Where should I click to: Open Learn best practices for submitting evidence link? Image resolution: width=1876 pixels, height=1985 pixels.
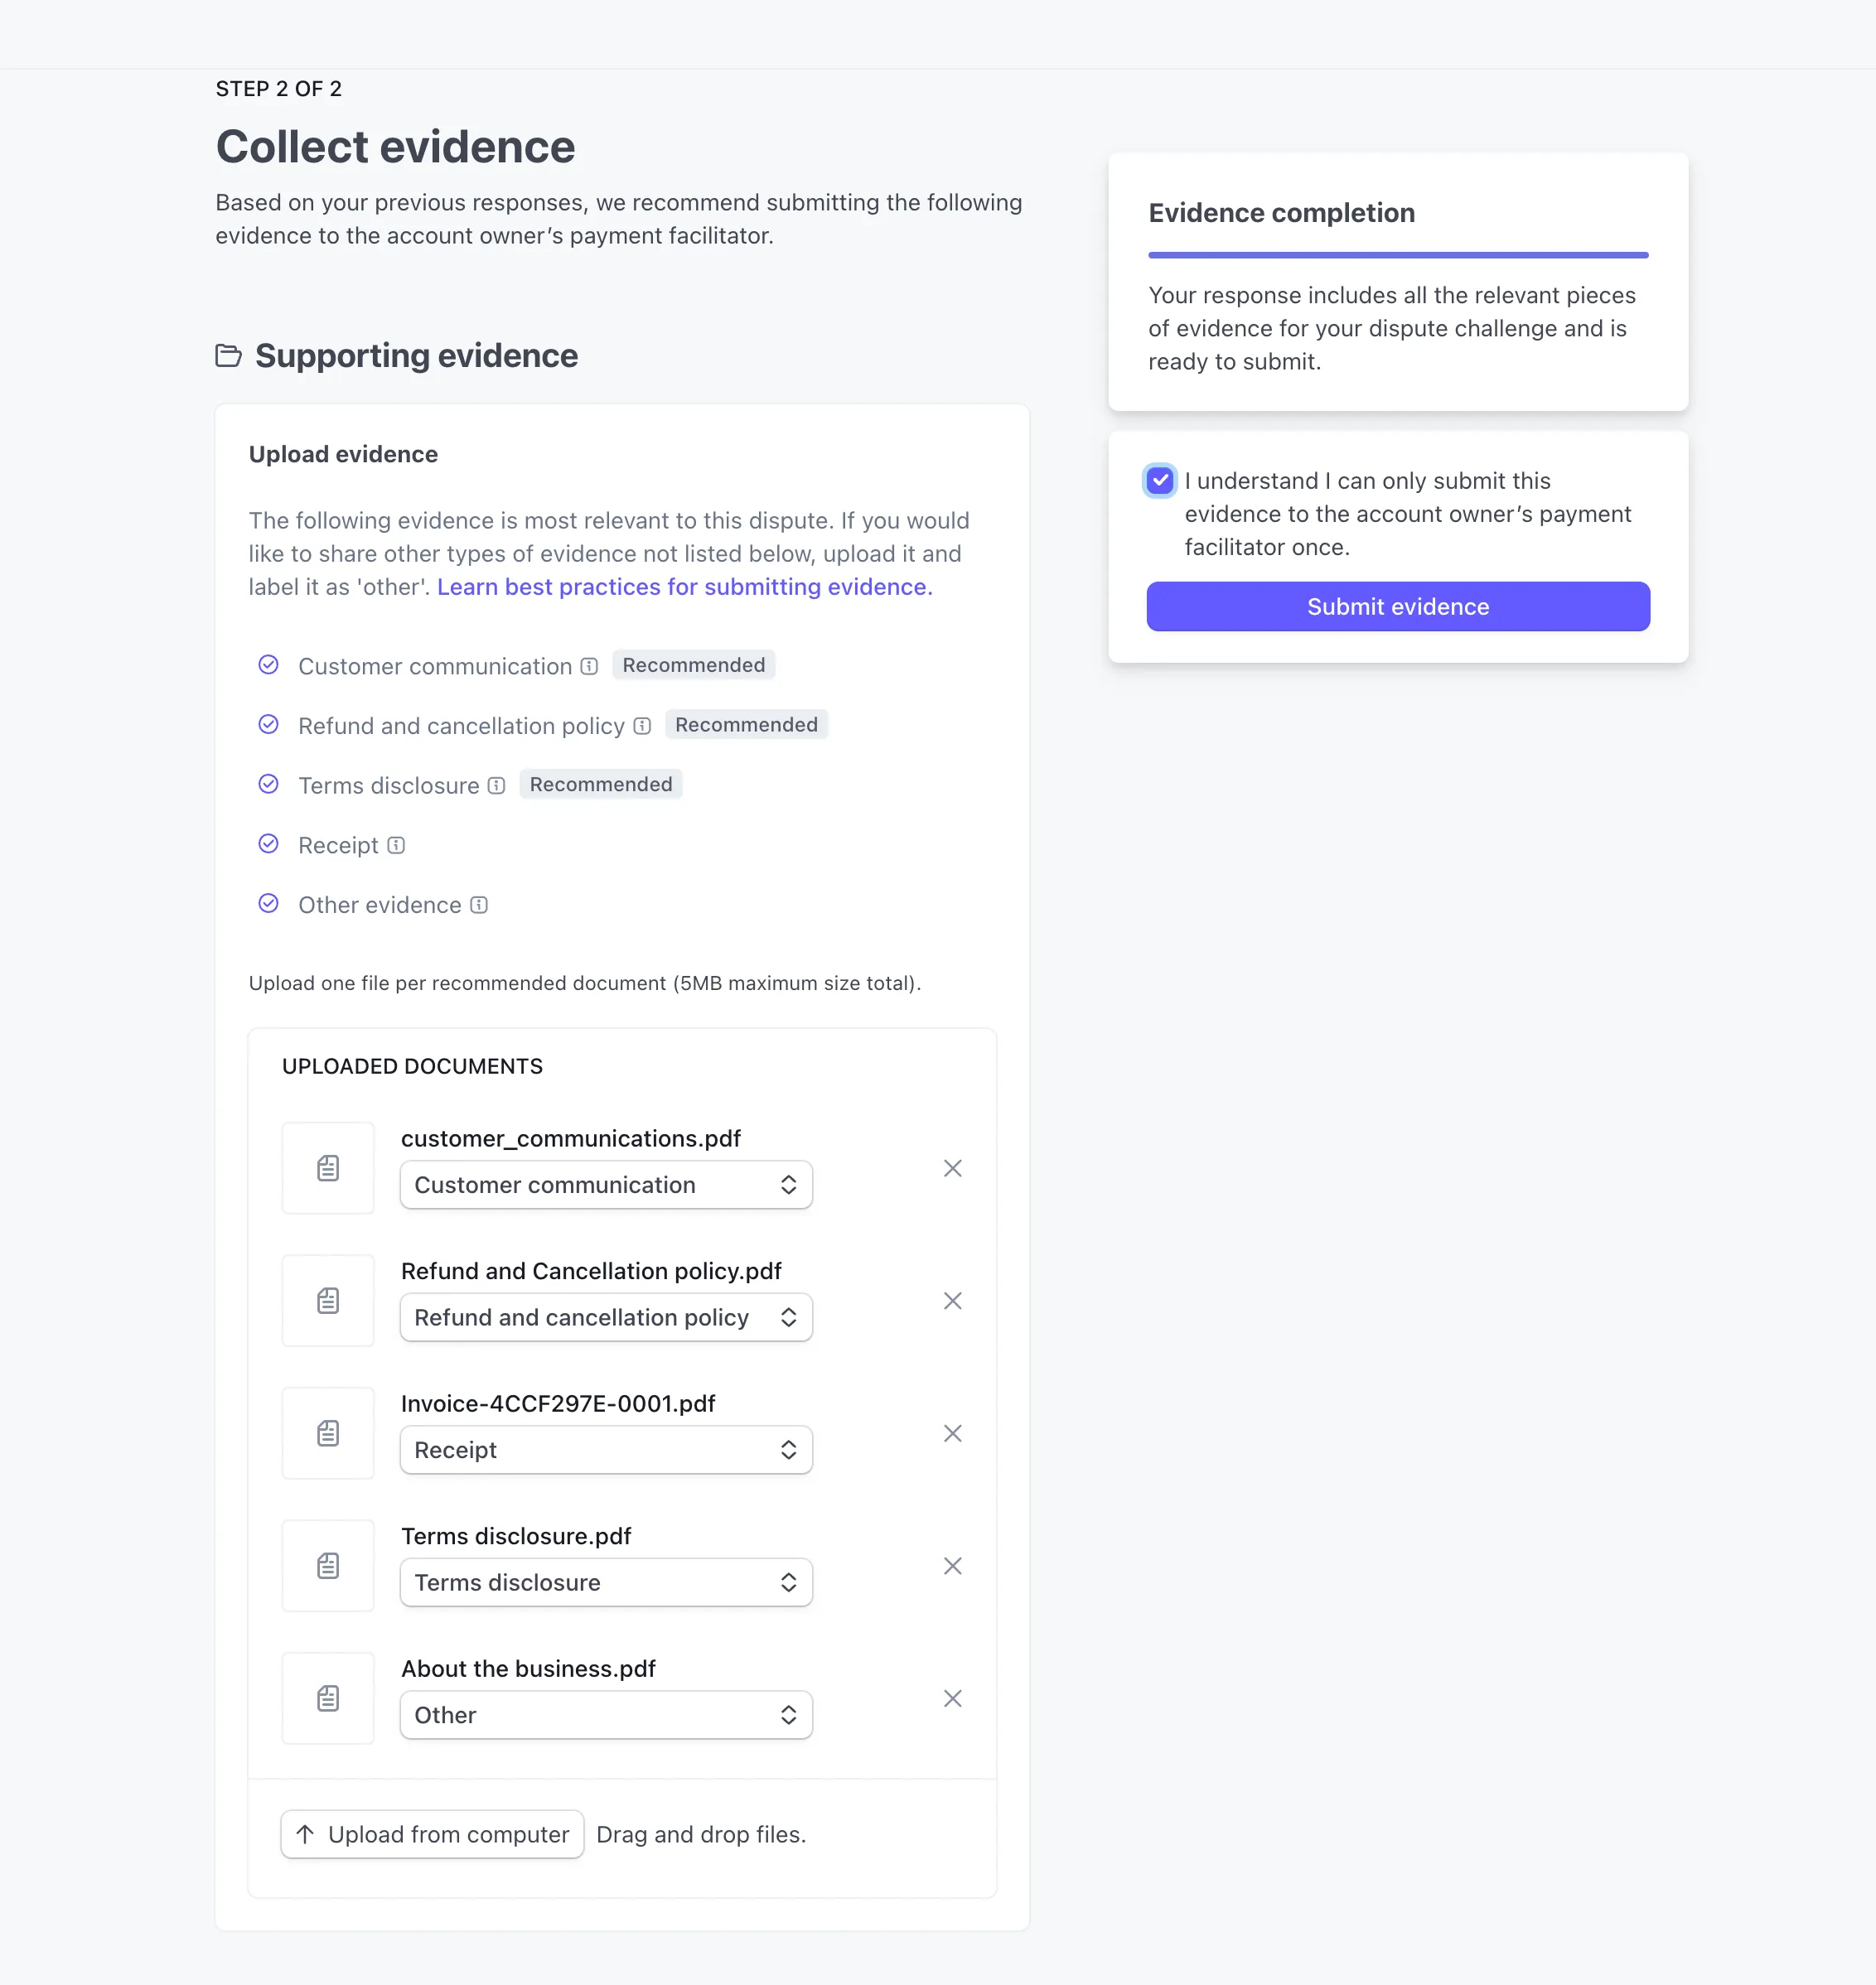tap(684, 587)
